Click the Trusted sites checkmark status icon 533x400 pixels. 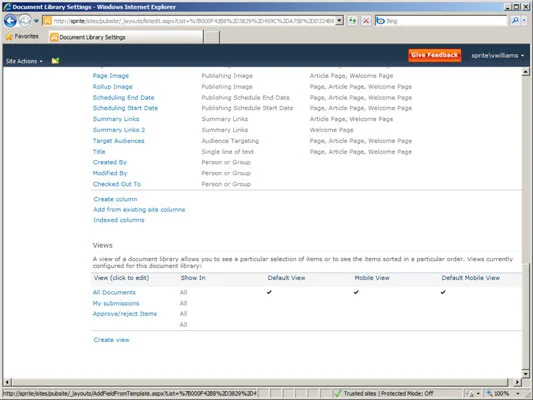coord(337,393)
